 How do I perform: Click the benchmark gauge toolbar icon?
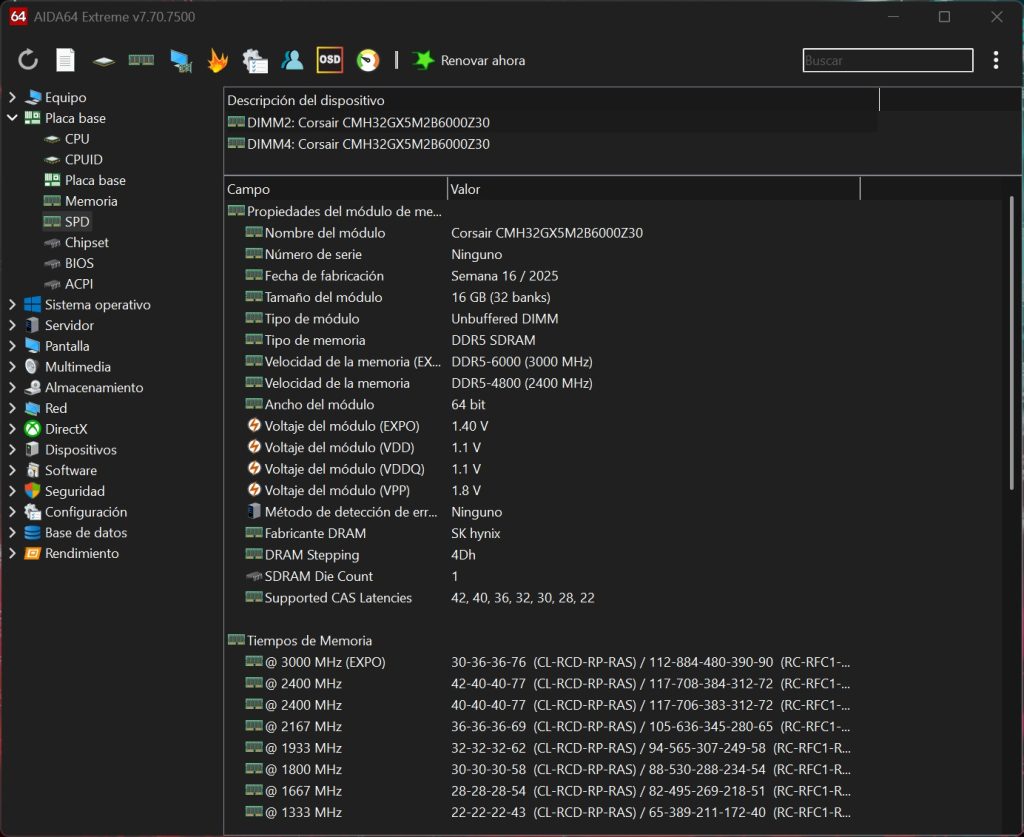point(368,60)
